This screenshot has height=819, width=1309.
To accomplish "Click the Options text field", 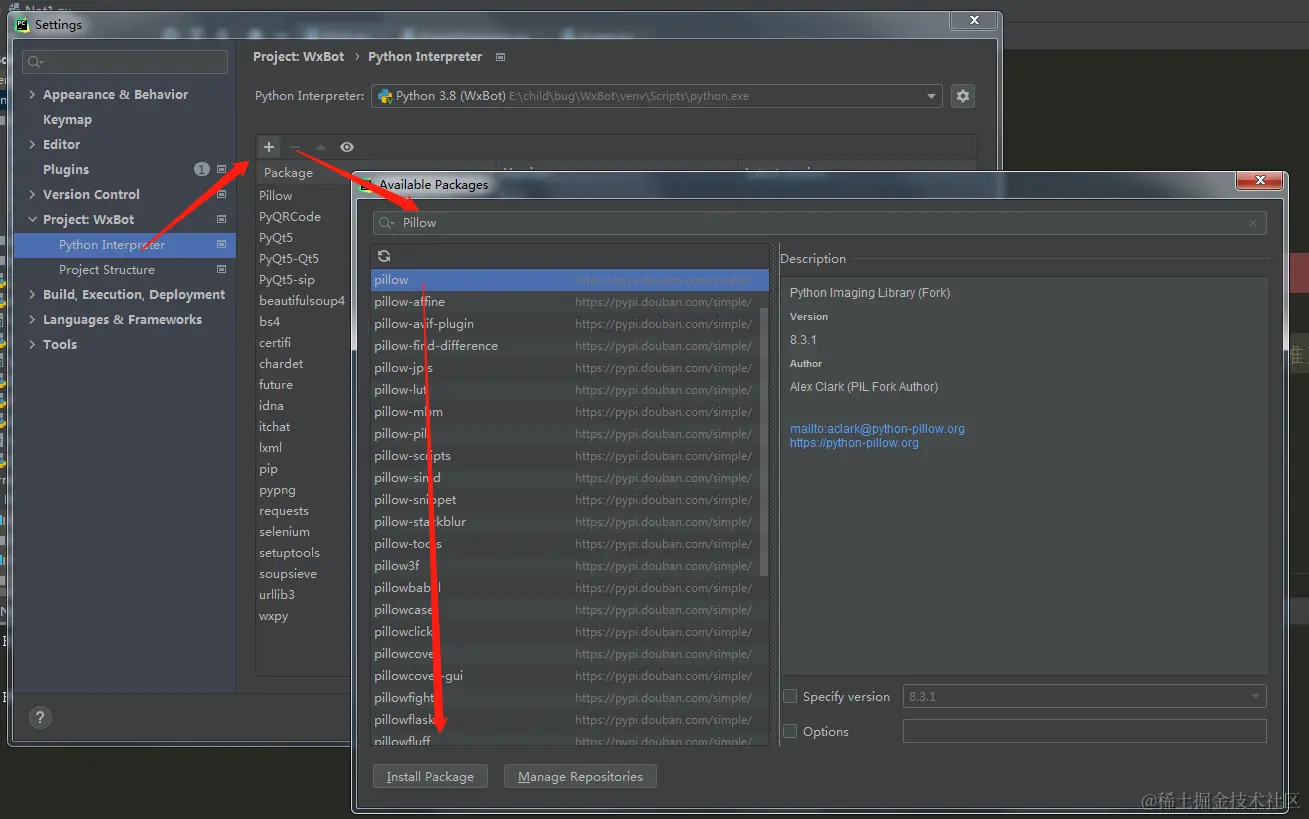I will [x=1085, y=731].
